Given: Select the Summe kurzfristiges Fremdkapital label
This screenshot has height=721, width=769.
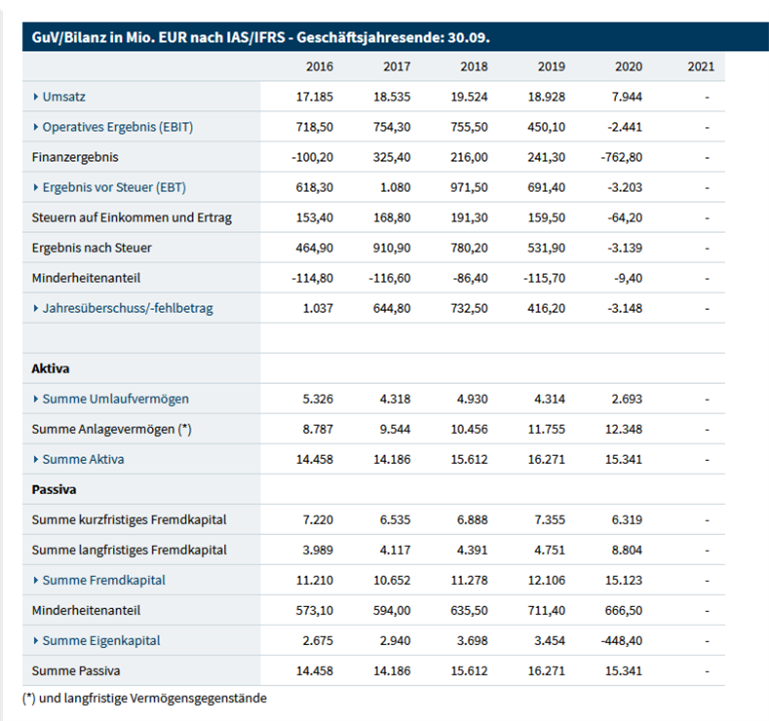Looking at the screenshot, I should [129, 520].
